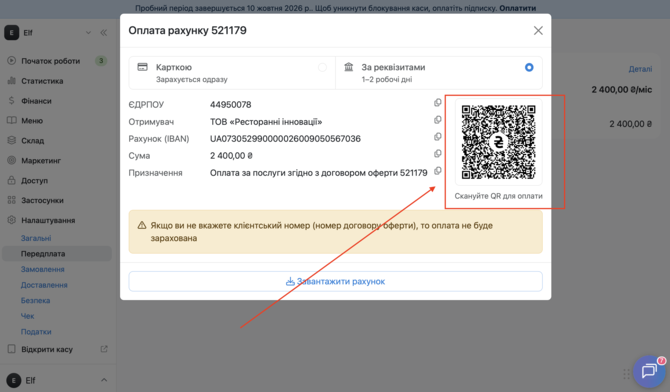Open Склад section
670x392 pixels.
click(x=32, y=141)
